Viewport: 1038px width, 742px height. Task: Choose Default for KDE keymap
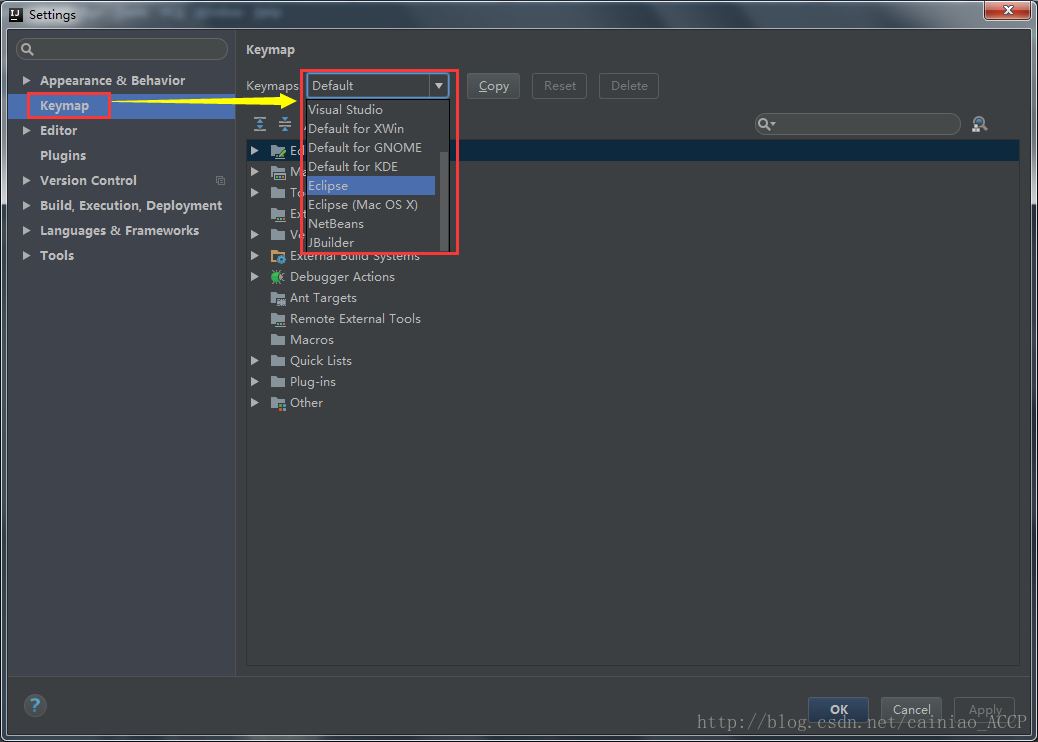tap(371, 167)
